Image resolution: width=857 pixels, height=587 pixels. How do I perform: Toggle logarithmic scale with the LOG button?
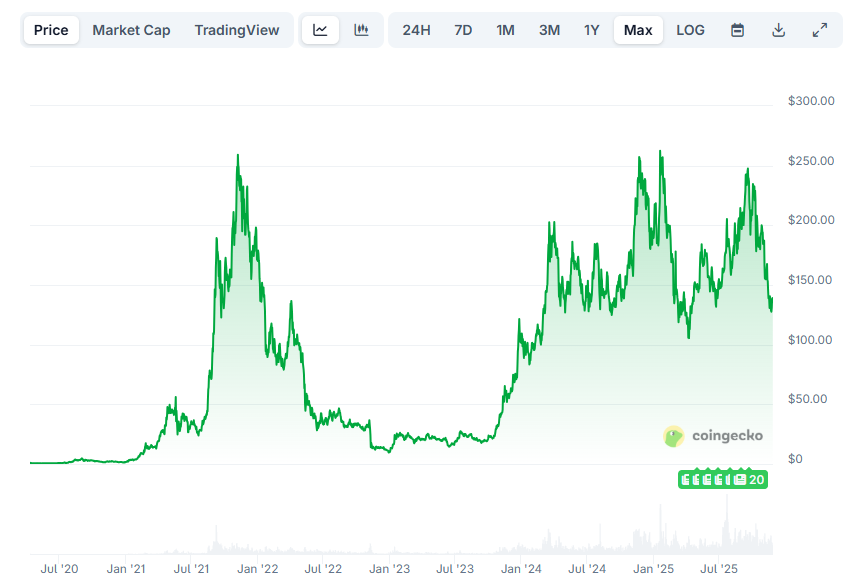click(690, 30)
